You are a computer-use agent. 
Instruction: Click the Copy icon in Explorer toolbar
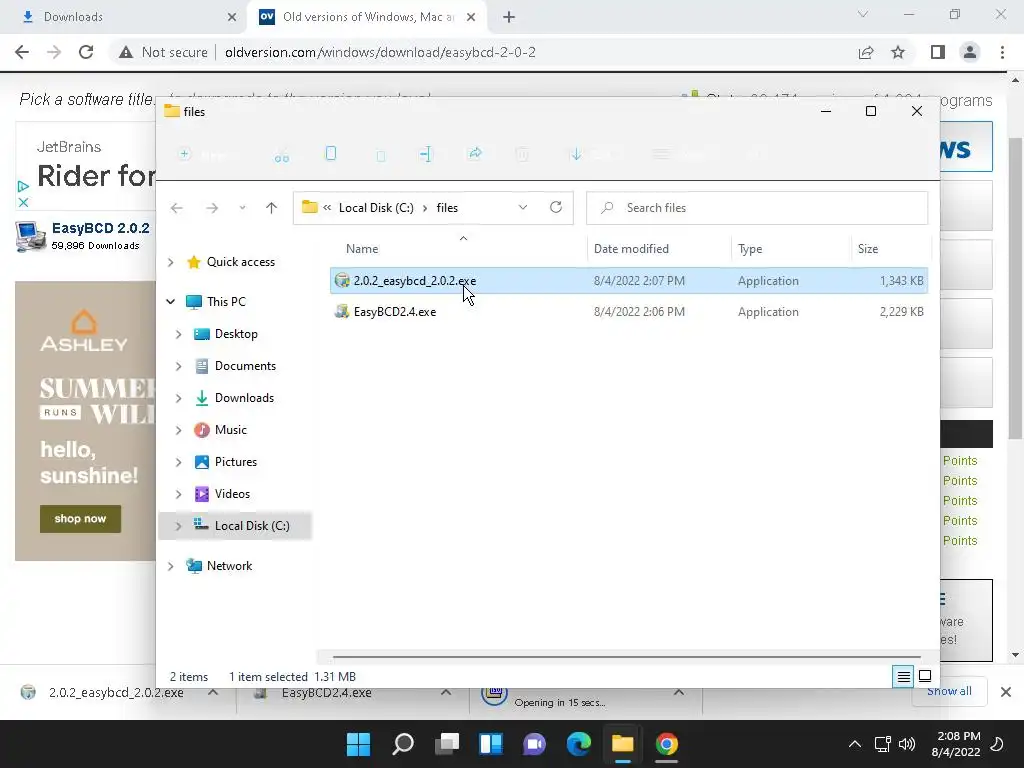331,154
